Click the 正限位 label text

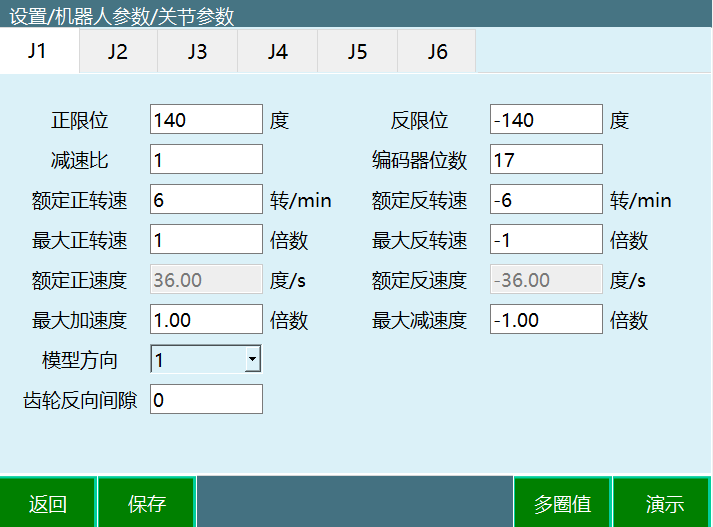pos(80,121)
